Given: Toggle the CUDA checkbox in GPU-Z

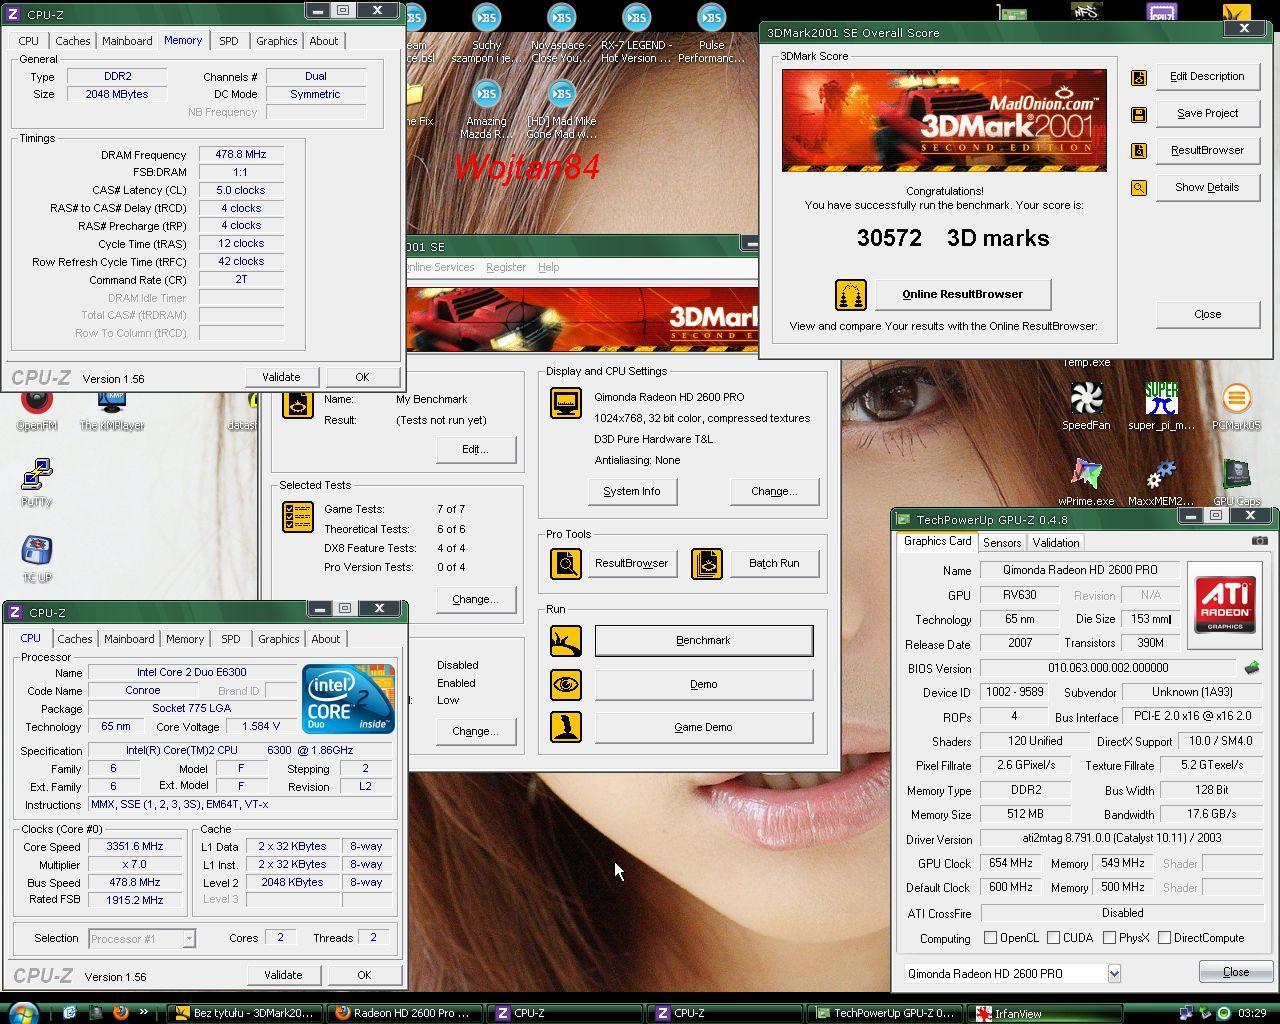Looking at the screenshot, I should 1053,938.
